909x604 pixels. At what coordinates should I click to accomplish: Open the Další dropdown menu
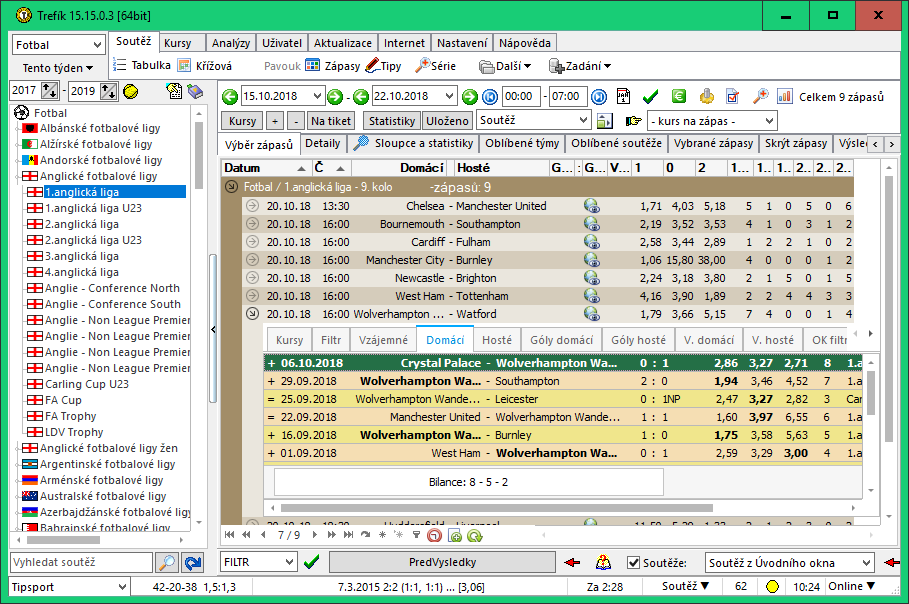506,66
